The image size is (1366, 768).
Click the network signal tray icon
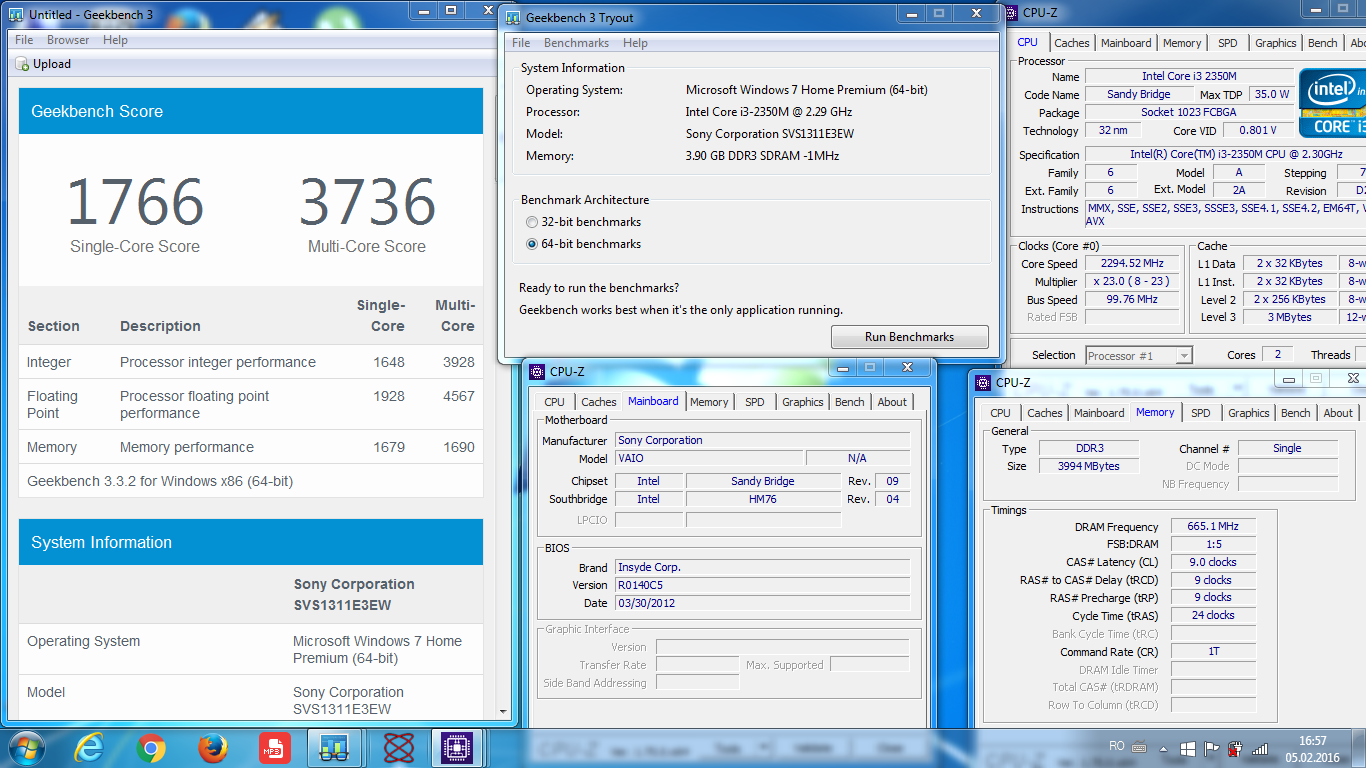point(1261,748)
